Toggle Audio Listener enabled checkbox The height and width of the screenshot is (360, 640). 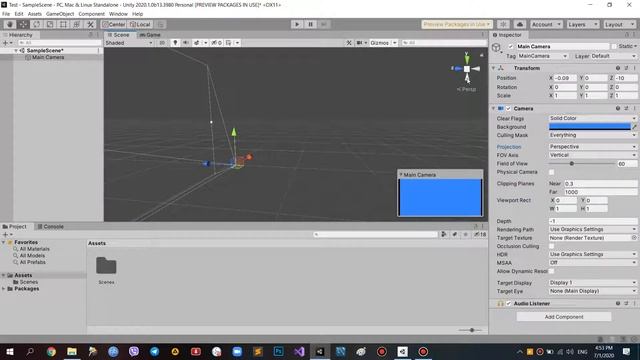[x=509, y=304]
